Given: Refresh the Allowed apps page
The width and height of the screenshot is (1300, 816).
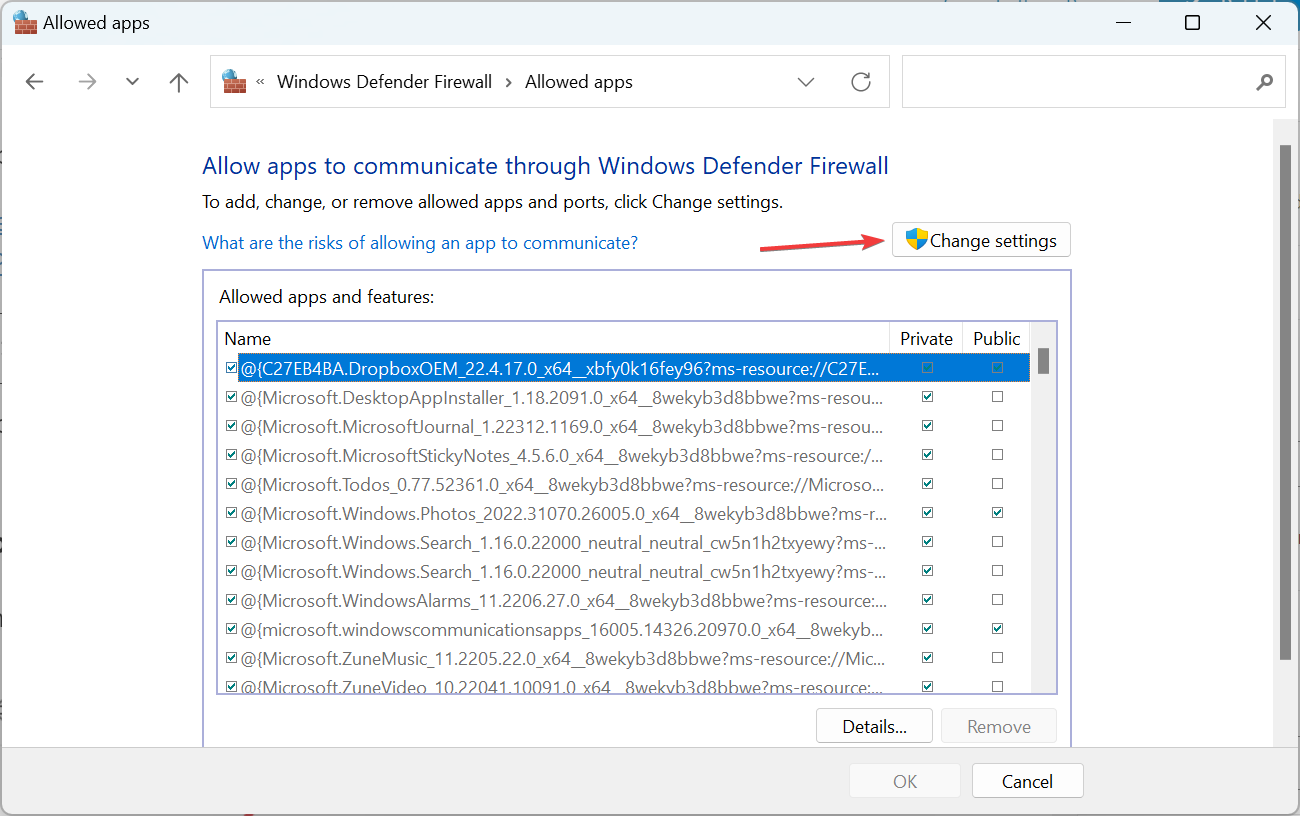Looking at the screenshot, I should tap(861, 82).
